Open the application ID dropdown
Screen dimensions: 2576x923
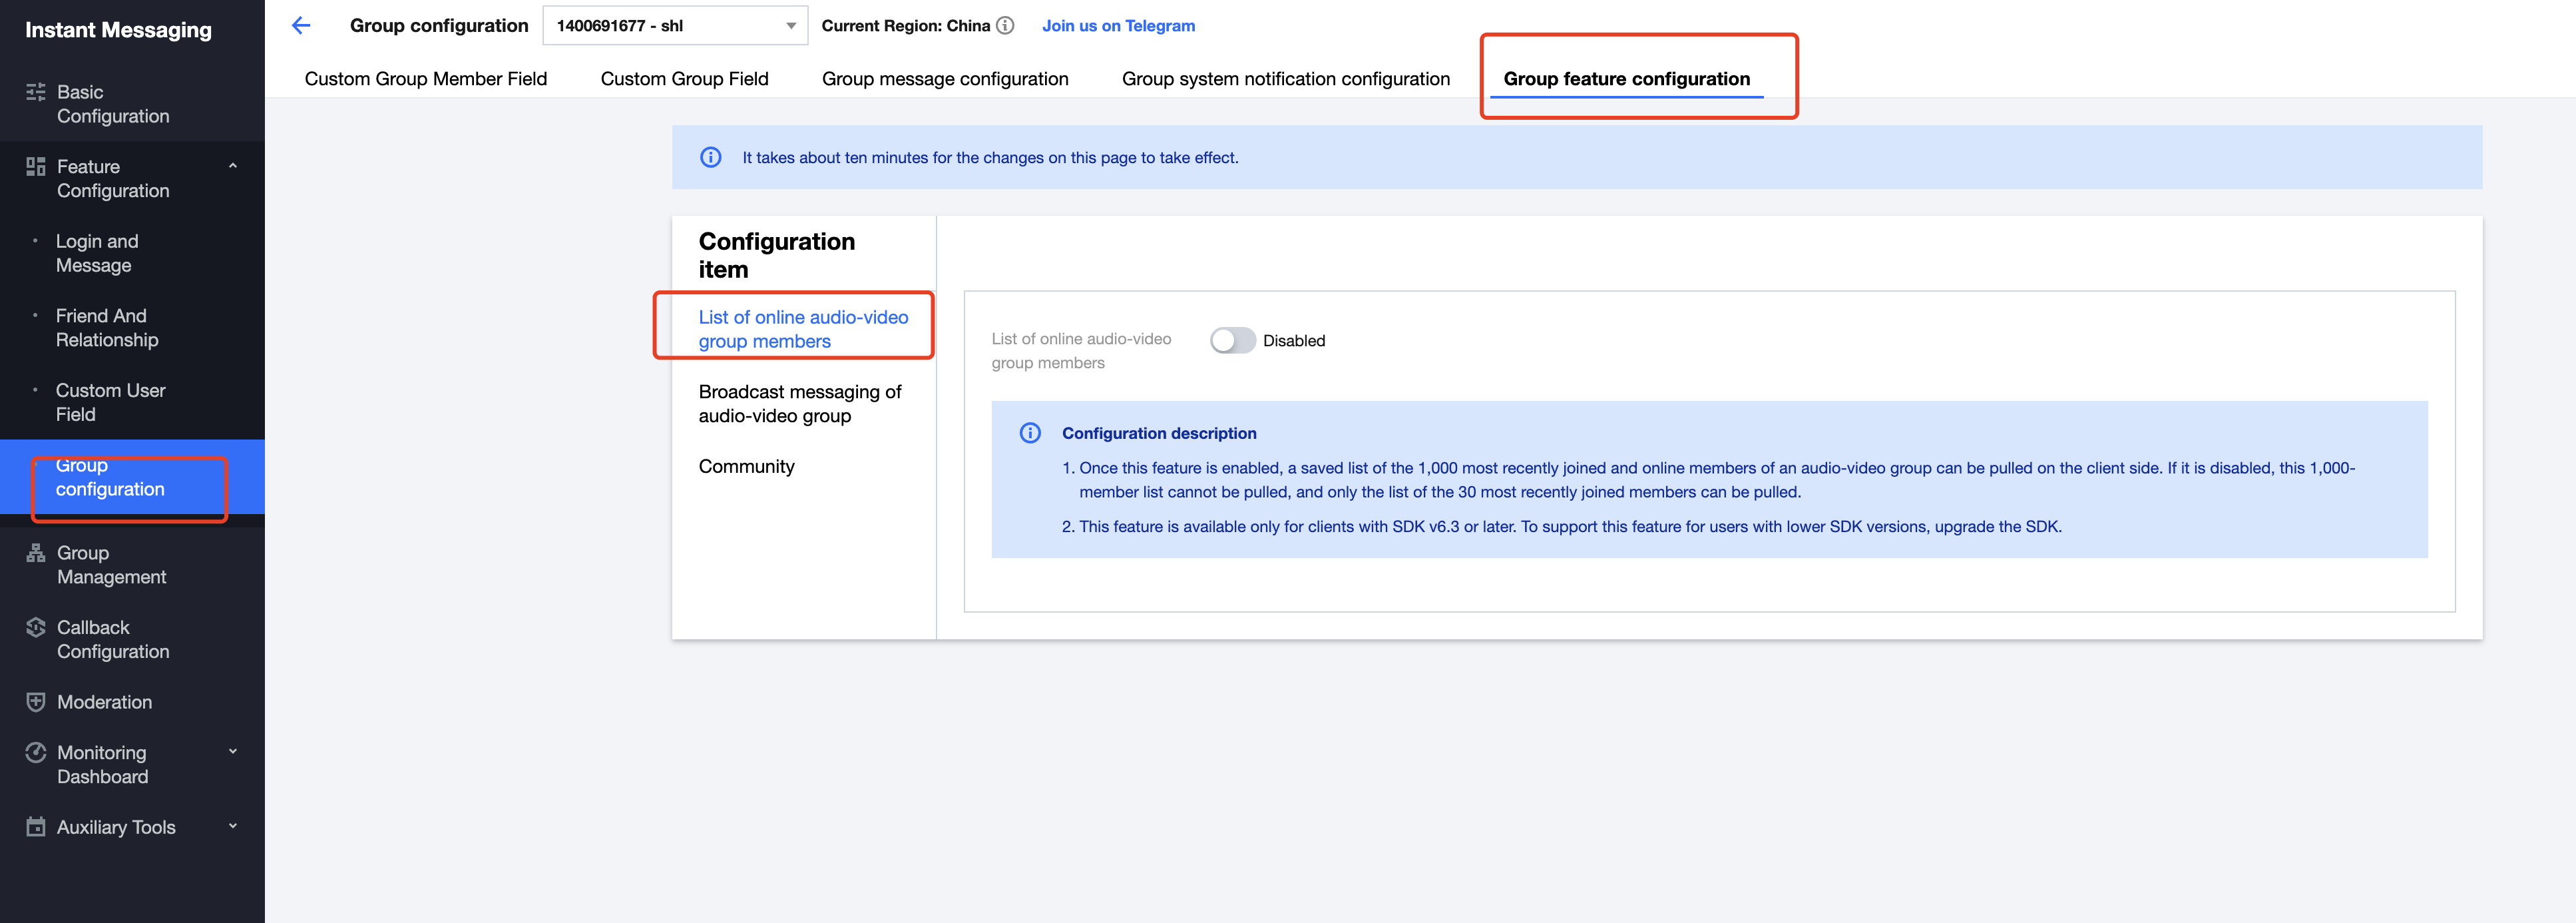(x=675, y=26)
